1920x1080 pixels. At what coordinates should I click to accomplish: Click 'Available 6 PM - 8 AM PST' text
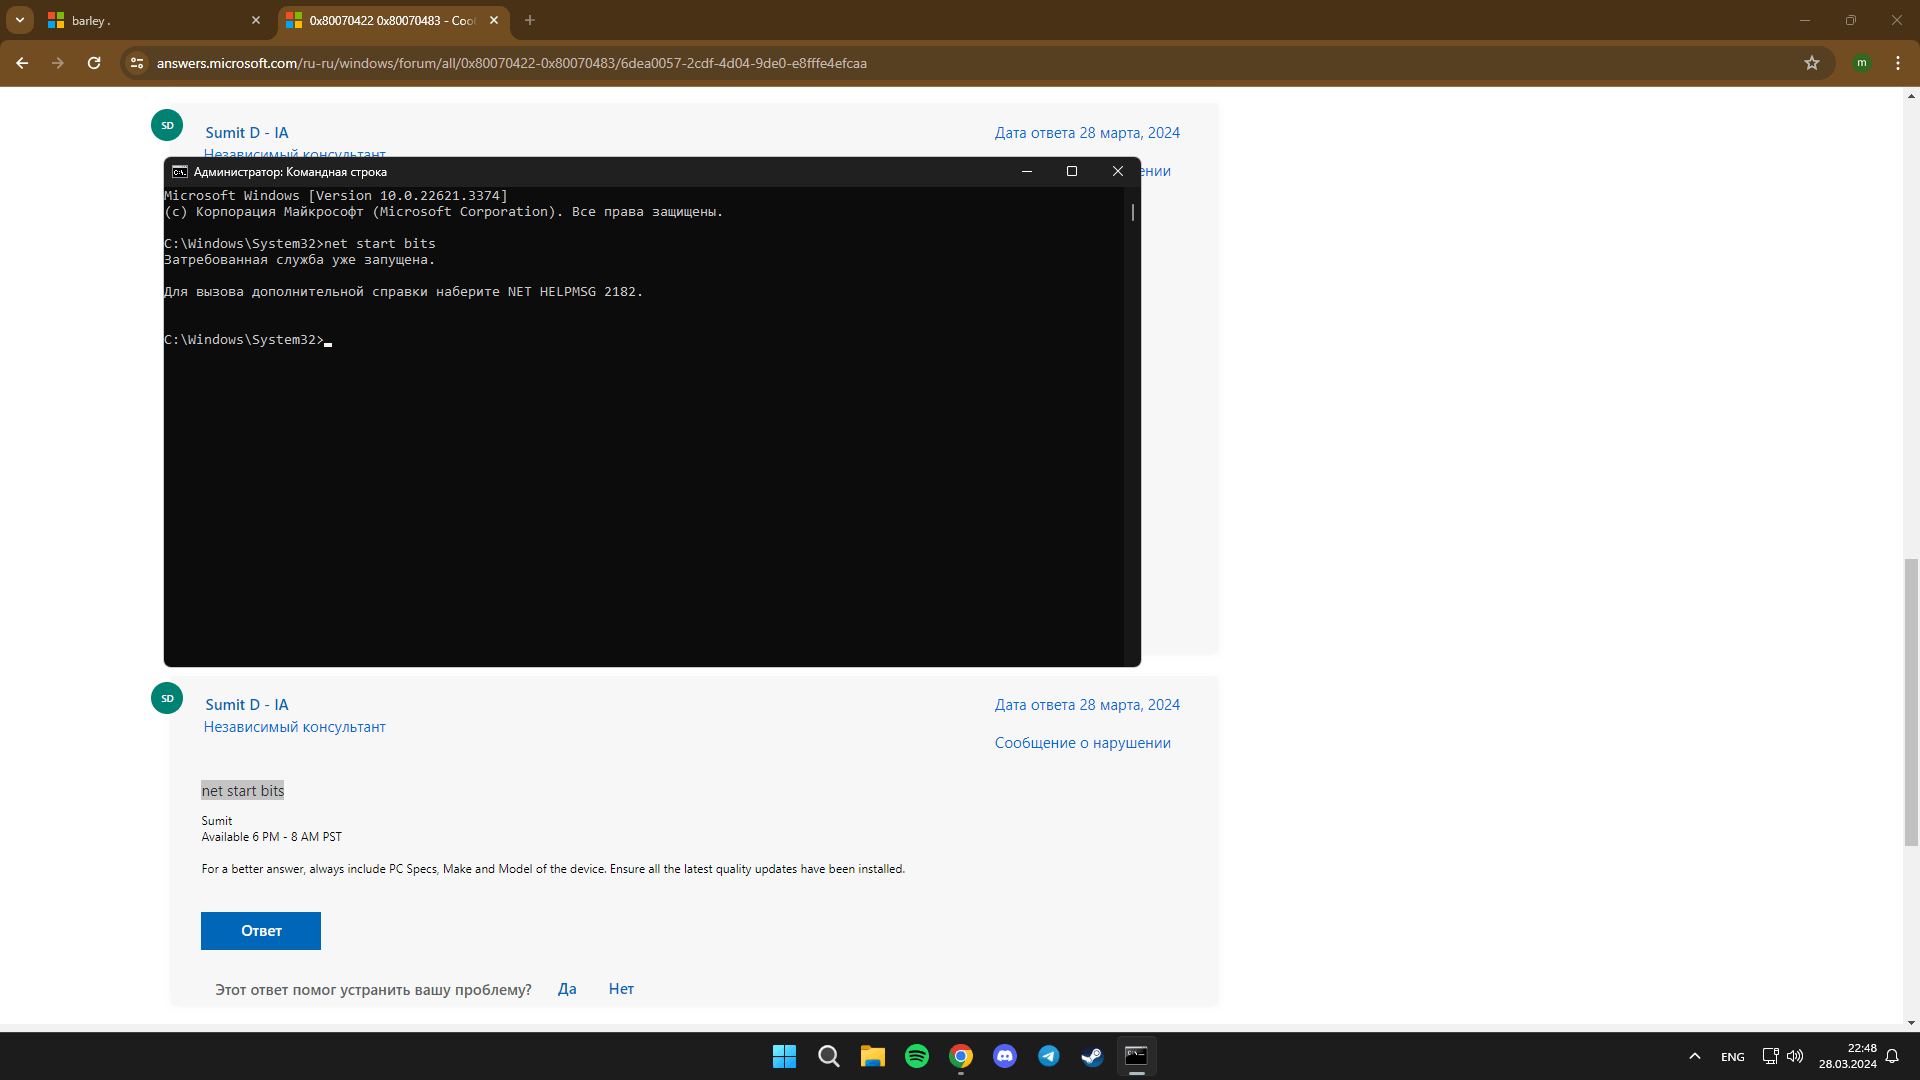click(x=272, y=837)
